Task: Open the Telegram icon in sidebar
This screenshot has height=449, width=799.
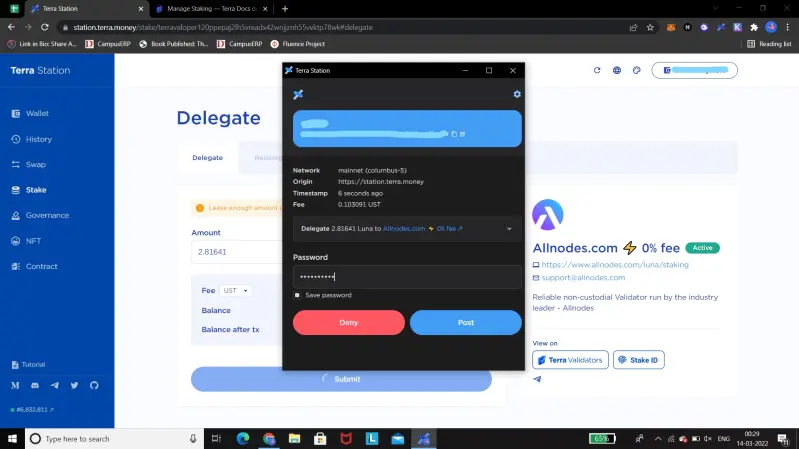Action: point(55,386)
